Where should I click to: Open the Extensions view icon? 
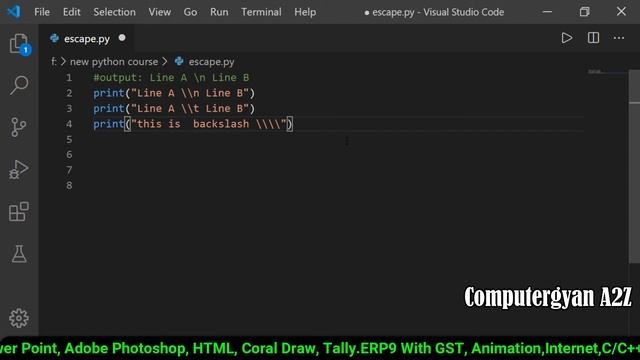click(x=19, y=211)
